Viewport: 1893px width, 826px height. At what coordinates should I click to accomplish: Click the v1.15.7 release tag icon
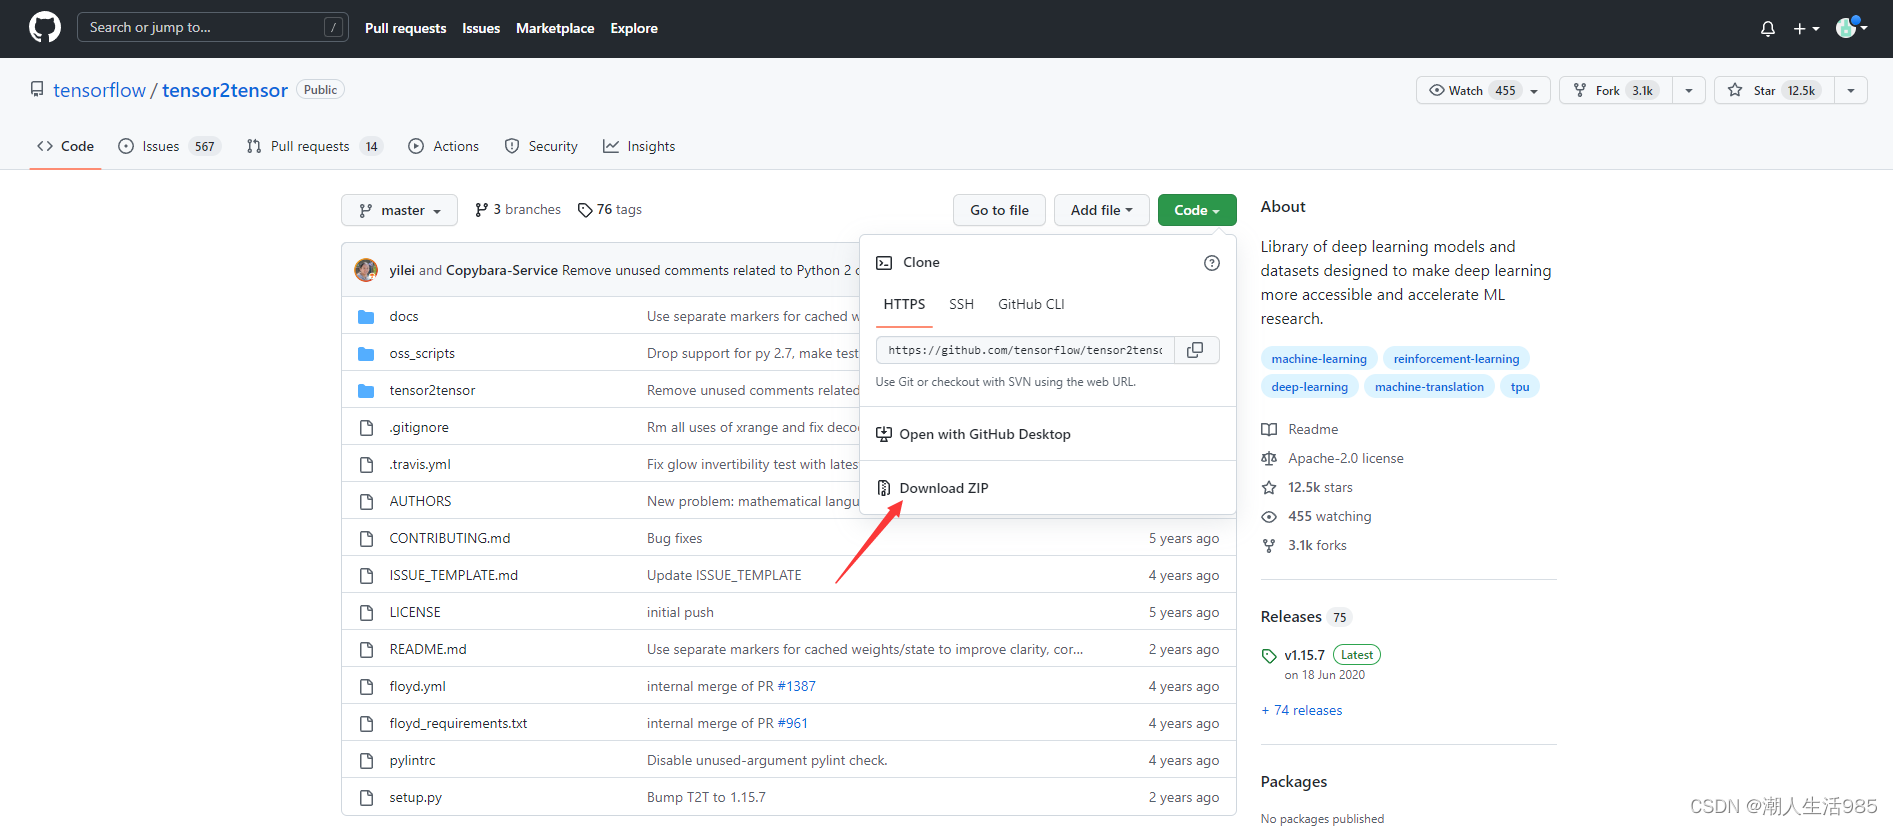pos(1269,656)
